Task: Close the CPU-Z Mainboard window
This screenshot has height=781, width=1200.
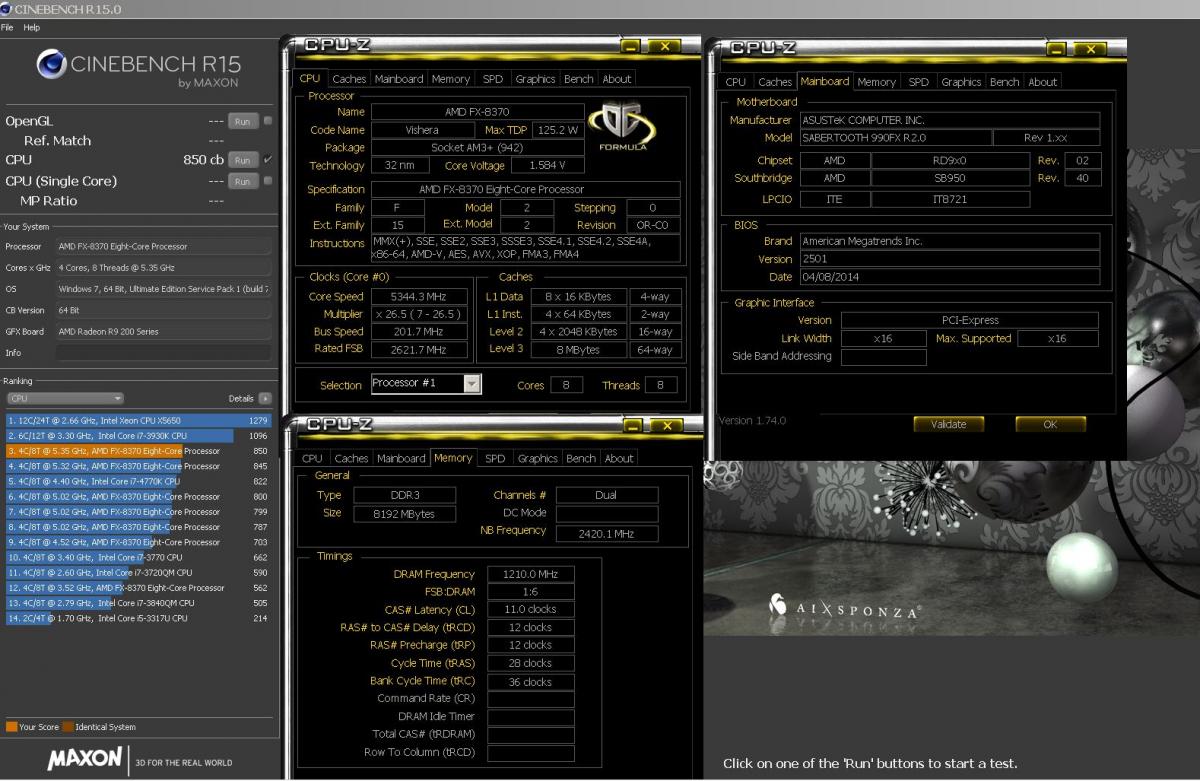Action: pyautogui.click(x=1090, y=49)
